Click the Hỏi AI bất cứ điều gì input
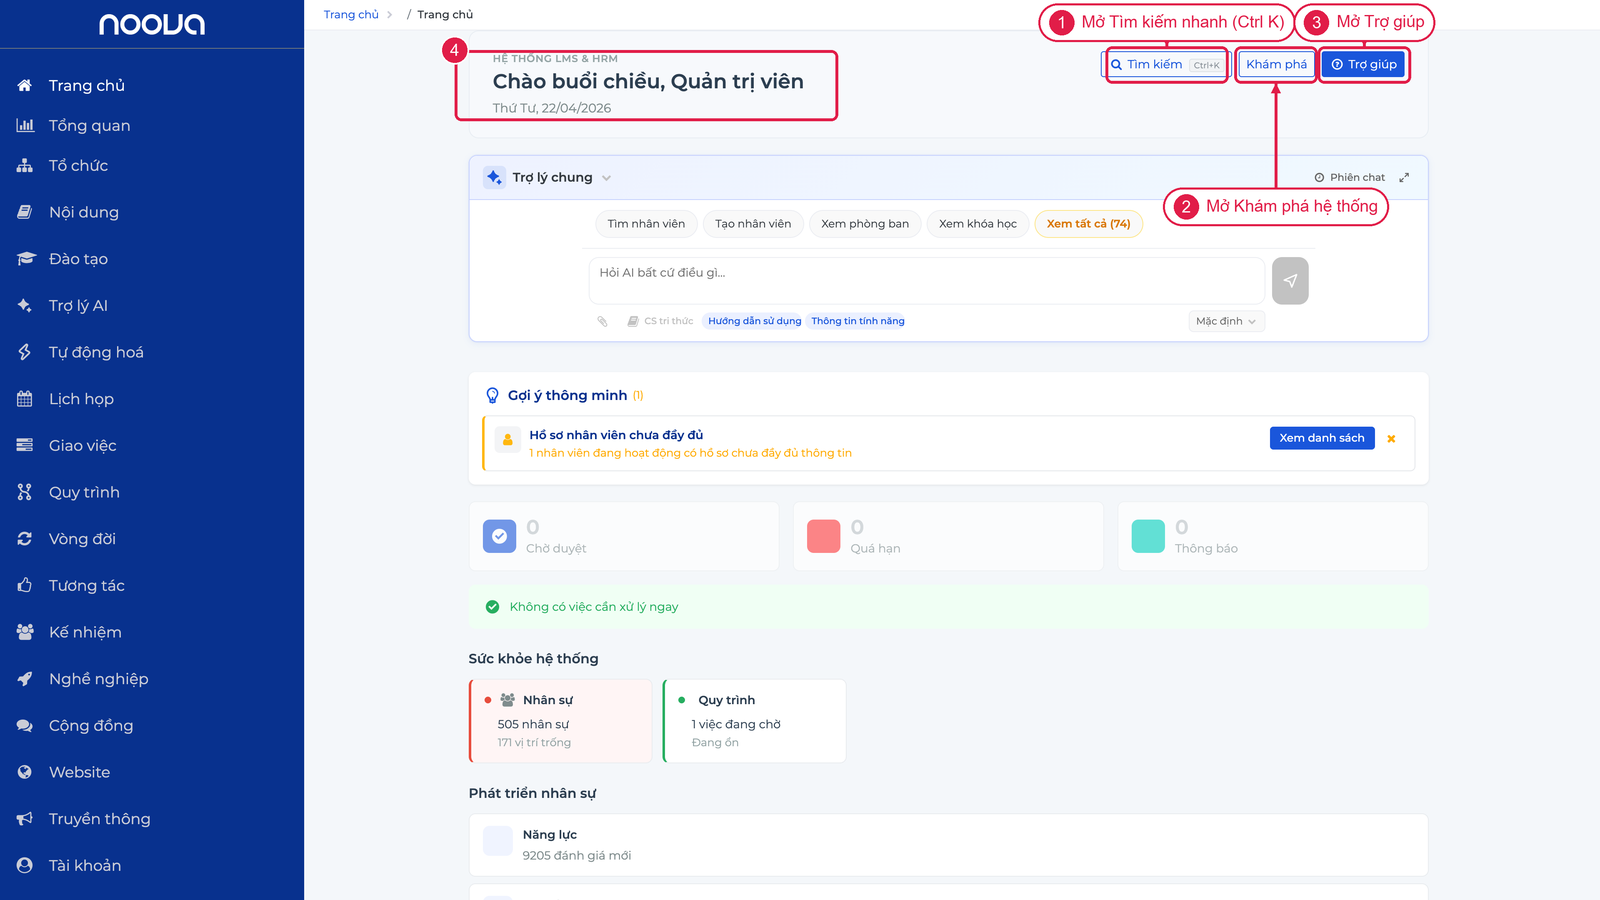 (x=926, y=280)
